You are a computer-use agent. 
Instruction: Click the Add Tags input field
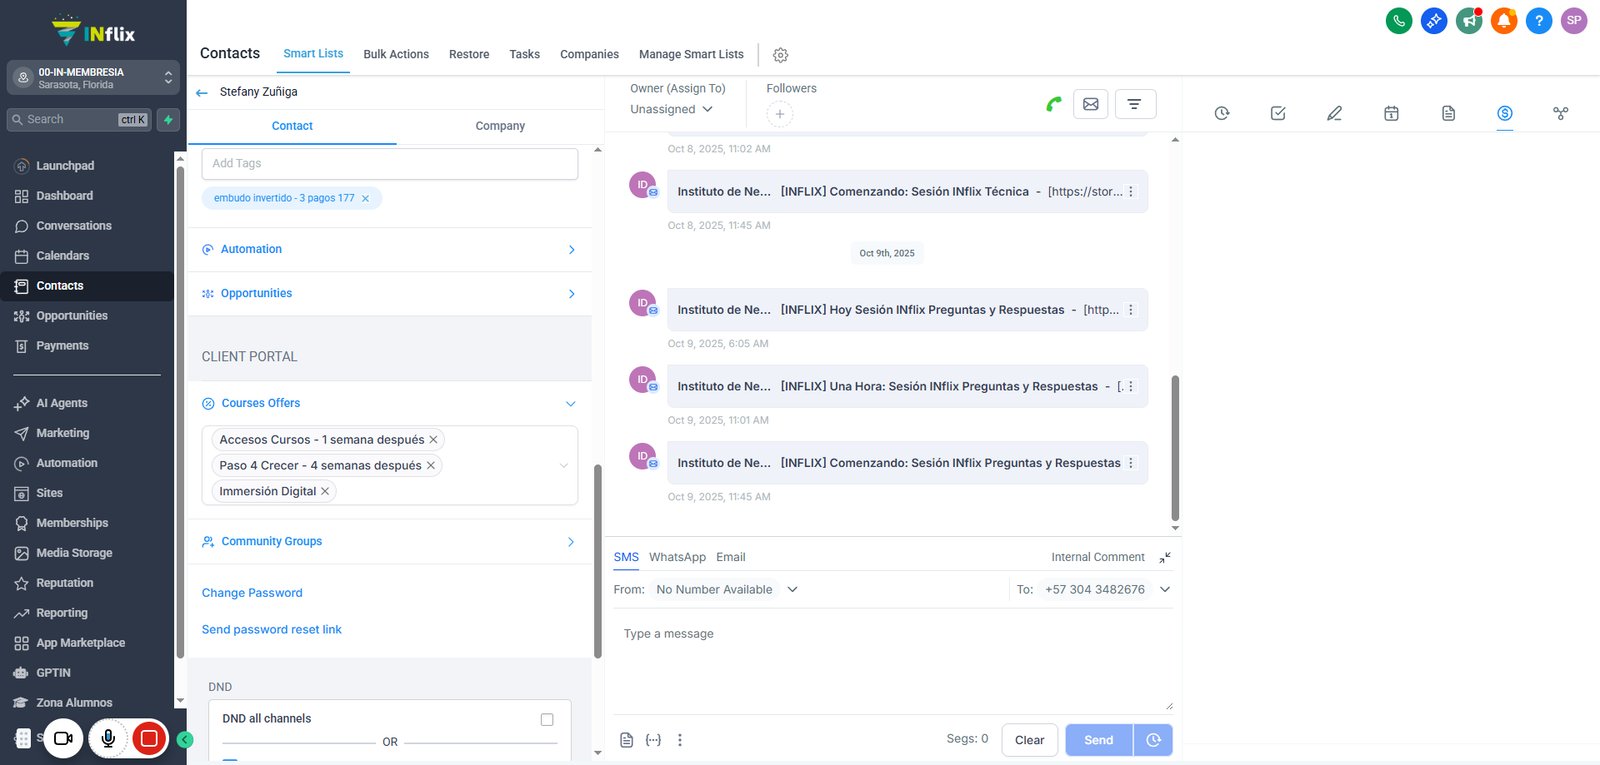click(390, 164)
